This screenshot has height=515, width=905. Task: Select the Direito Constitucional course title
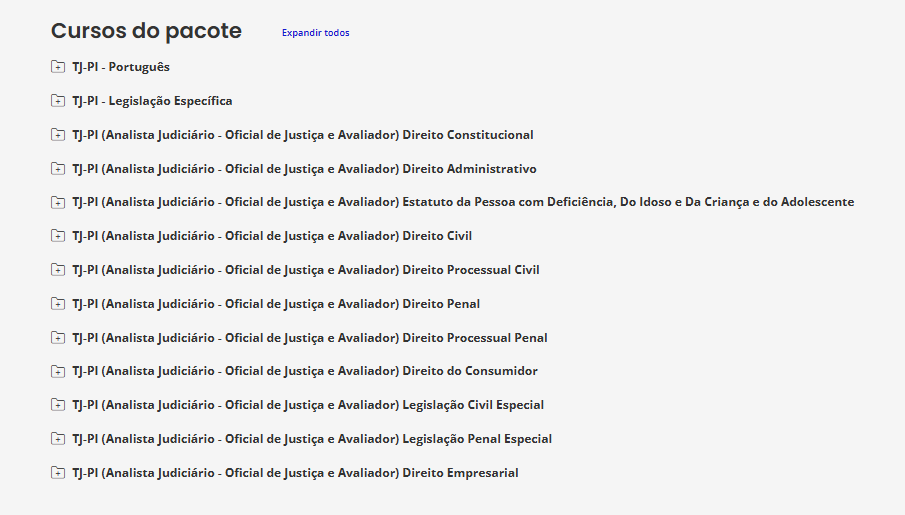303,135
